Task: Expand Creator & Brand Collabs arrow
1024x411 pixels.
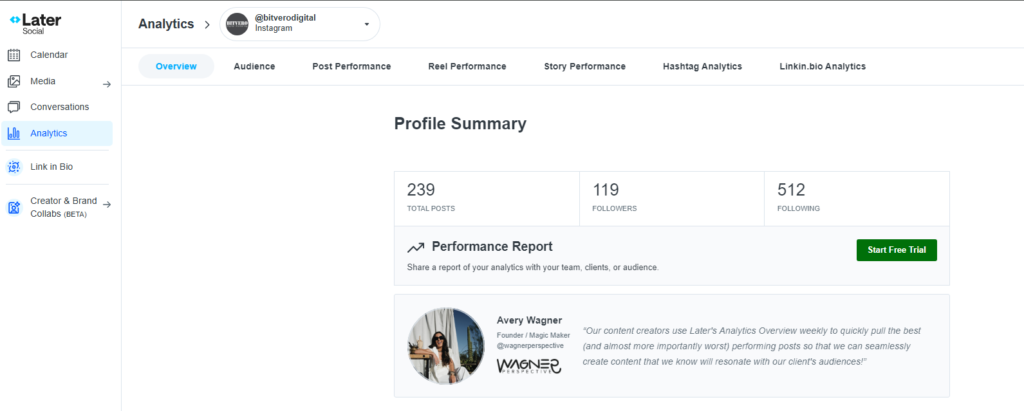Action: (x=107, y=205)
